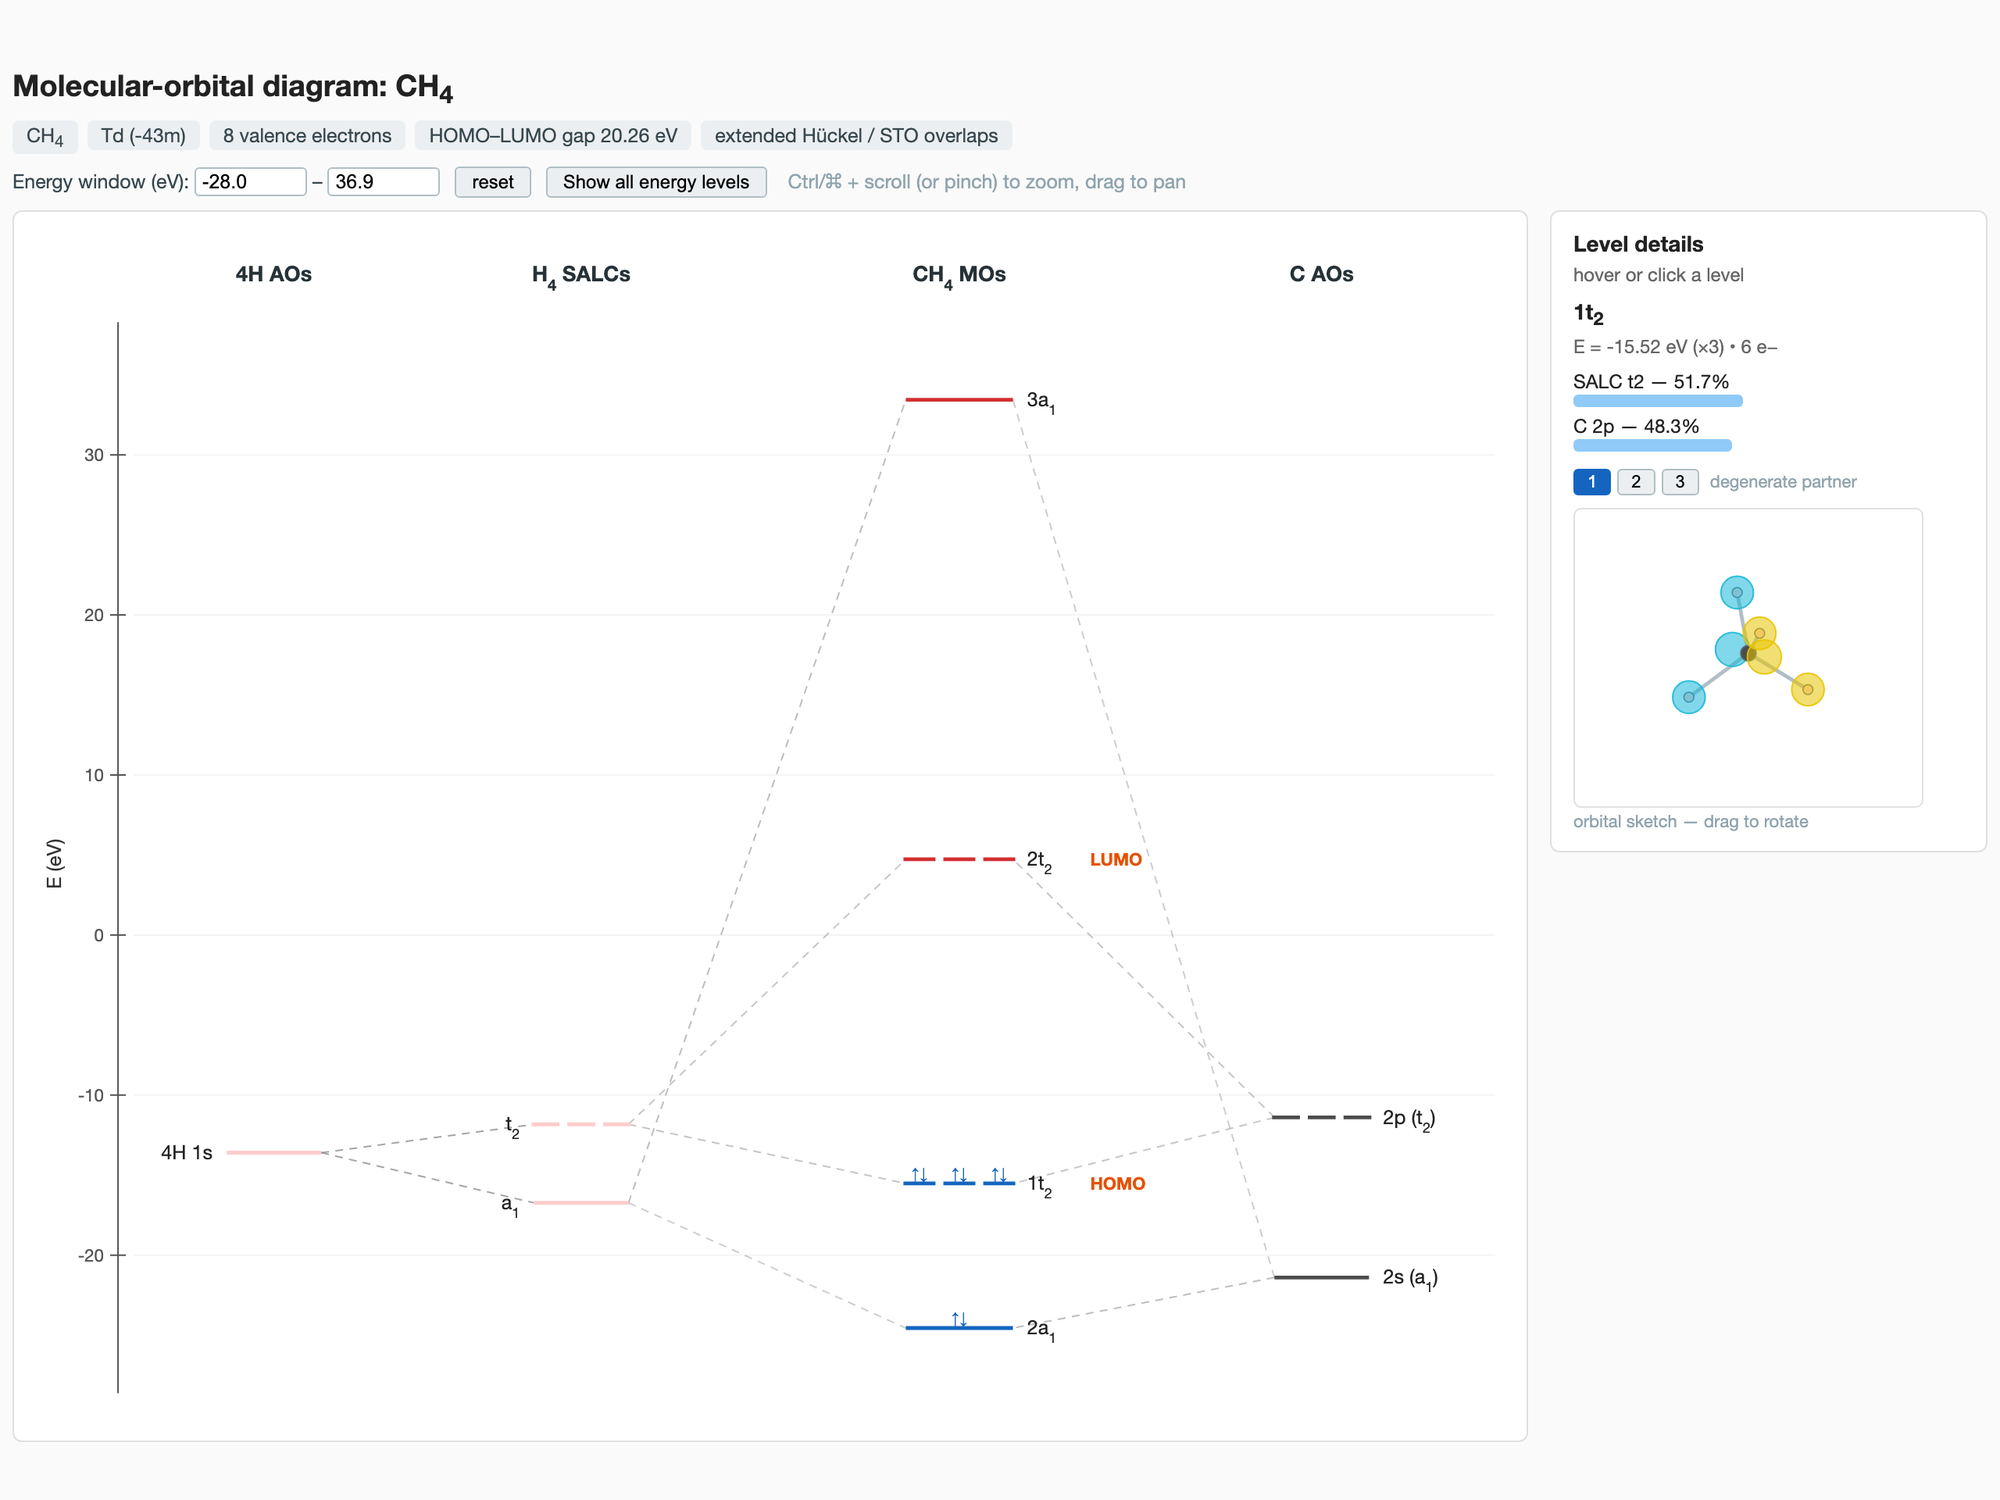Click the carbon 2s (a1) AO level
The image size is (2000, 1500).
click(x=1321, y=1277)
